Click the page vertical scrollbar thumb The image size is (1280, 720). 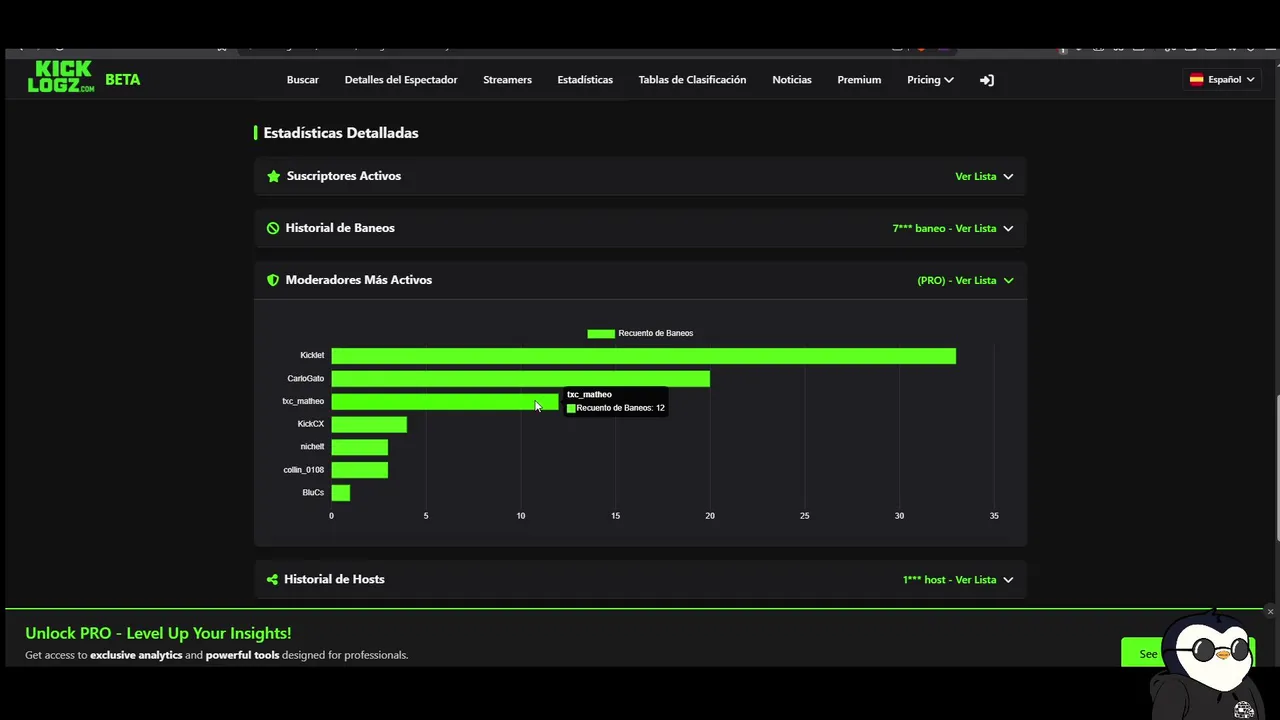(x=1276, y=468)
